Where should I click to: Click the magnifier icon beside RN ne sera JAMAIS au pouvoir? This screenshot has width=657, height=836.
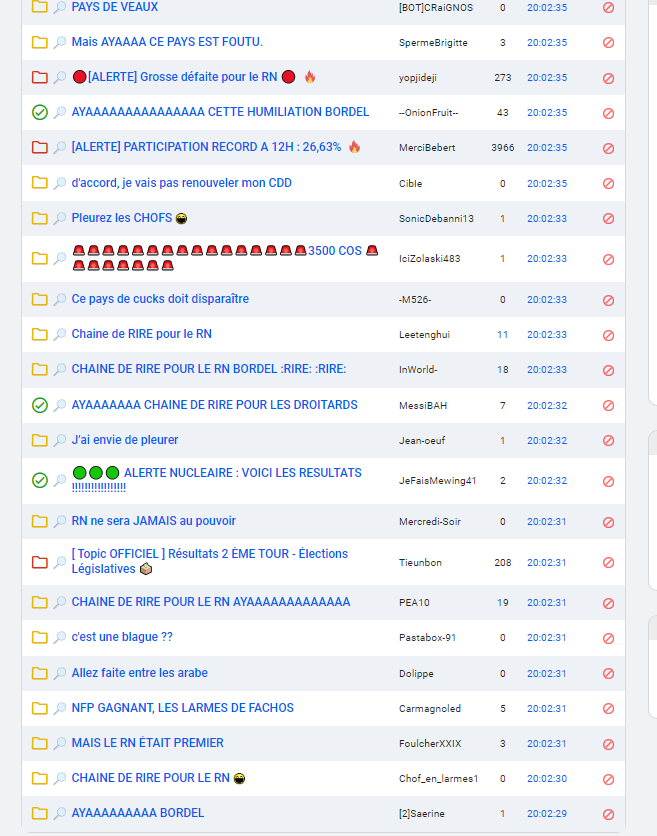coord(60,522)
